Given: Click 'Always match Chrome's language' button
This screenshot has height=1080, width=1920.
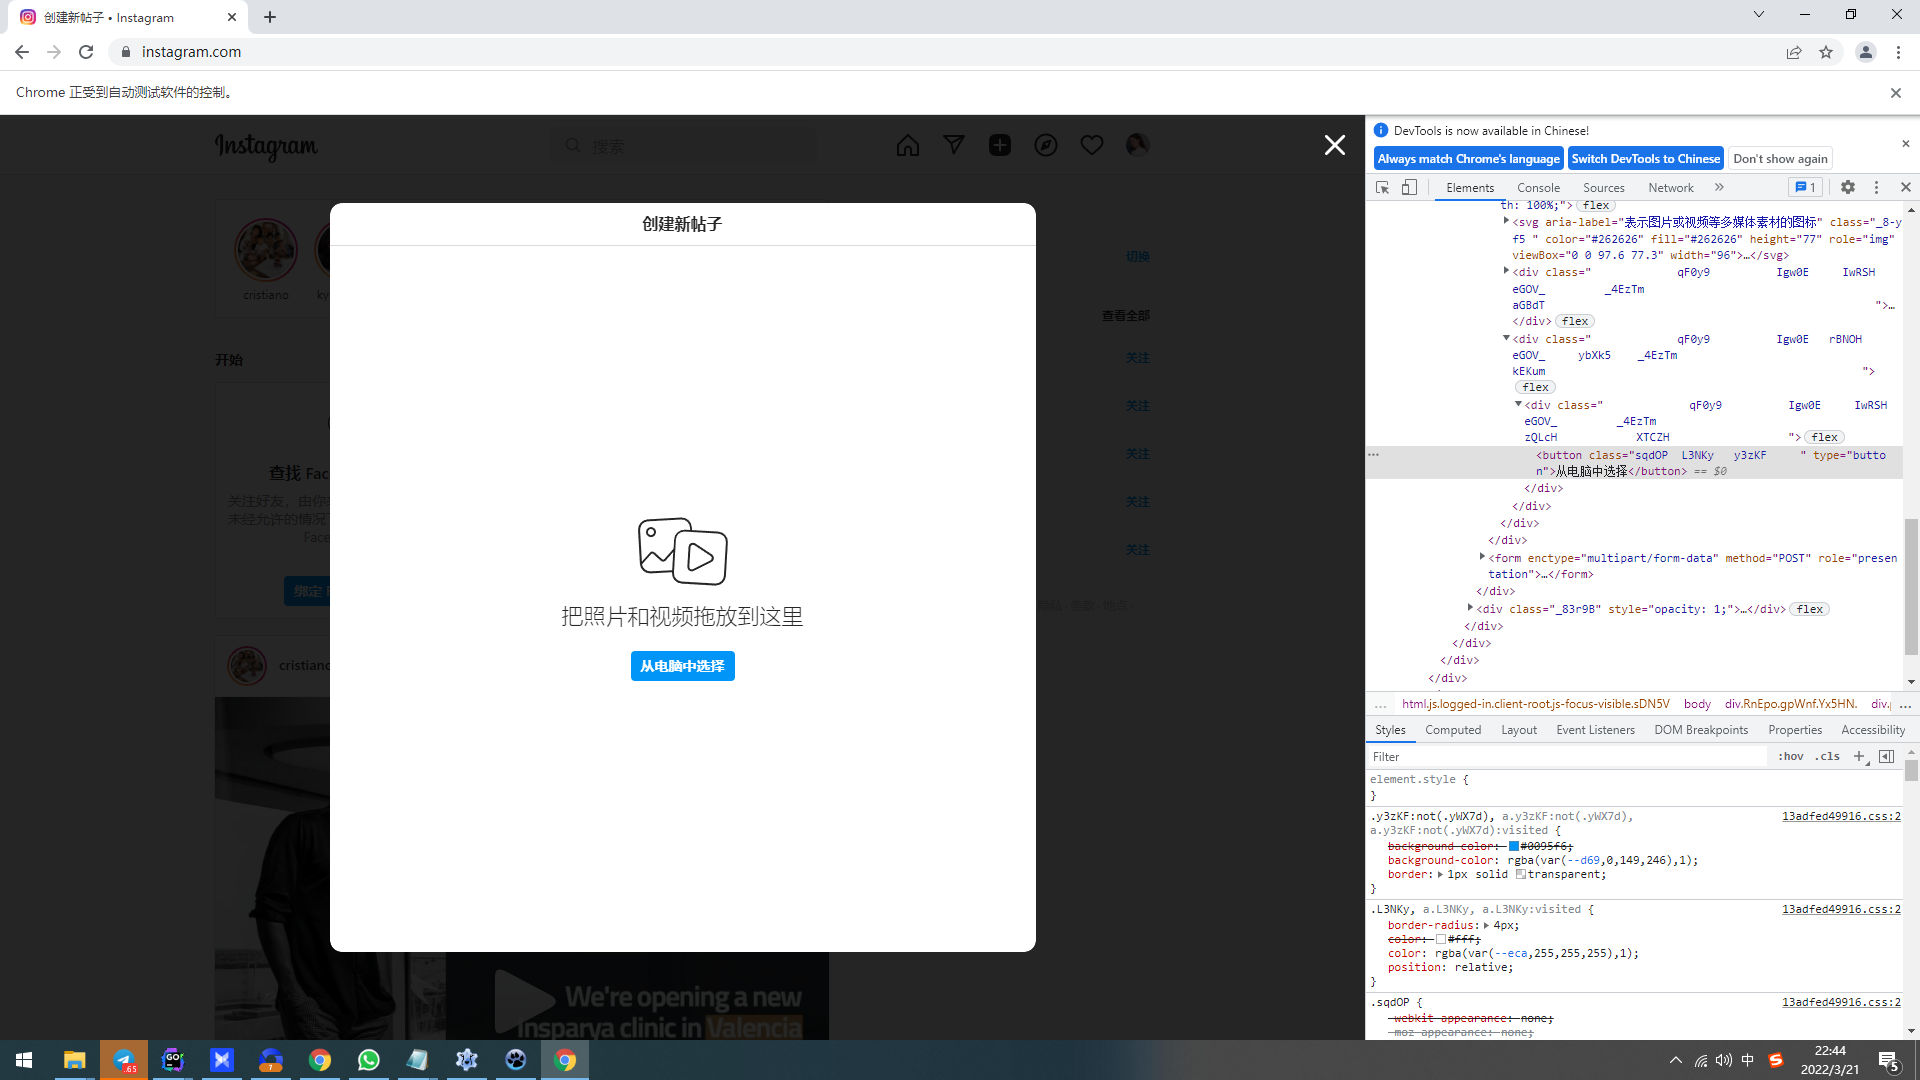Looking at the screenshot, I should (1468, 159).
